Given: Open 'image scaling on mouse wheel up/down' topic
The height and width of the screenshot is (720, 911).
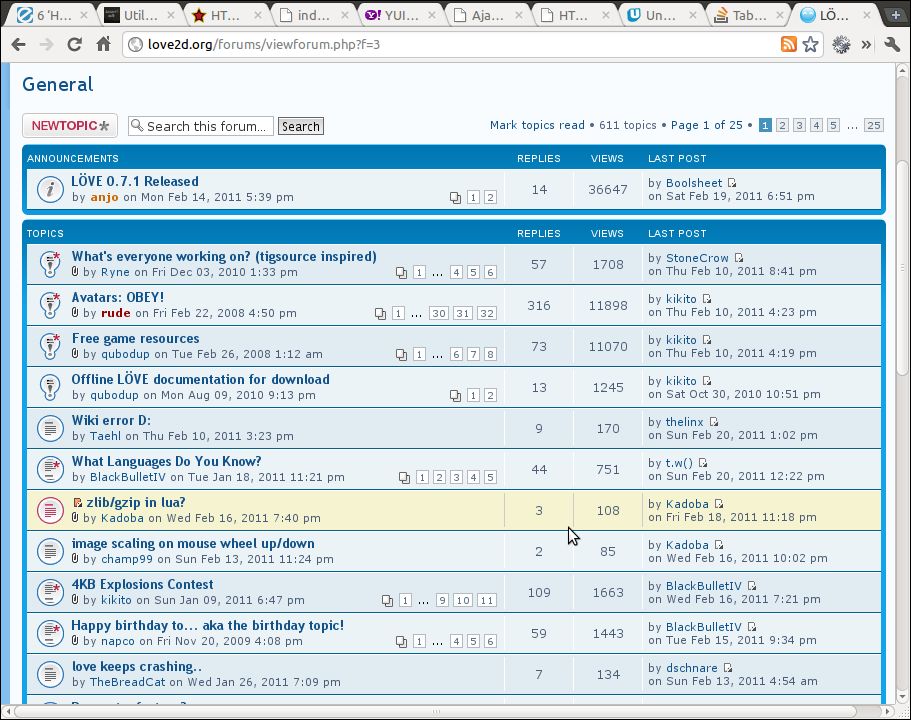Looking at the screenshot, I should pos(193,543).
